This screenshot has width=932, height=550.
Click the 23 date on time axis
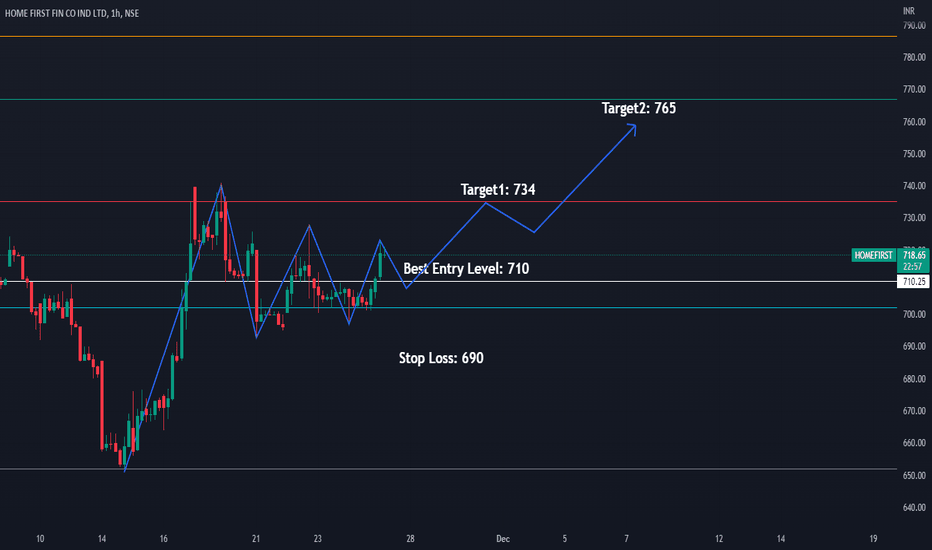coord(317,539)
